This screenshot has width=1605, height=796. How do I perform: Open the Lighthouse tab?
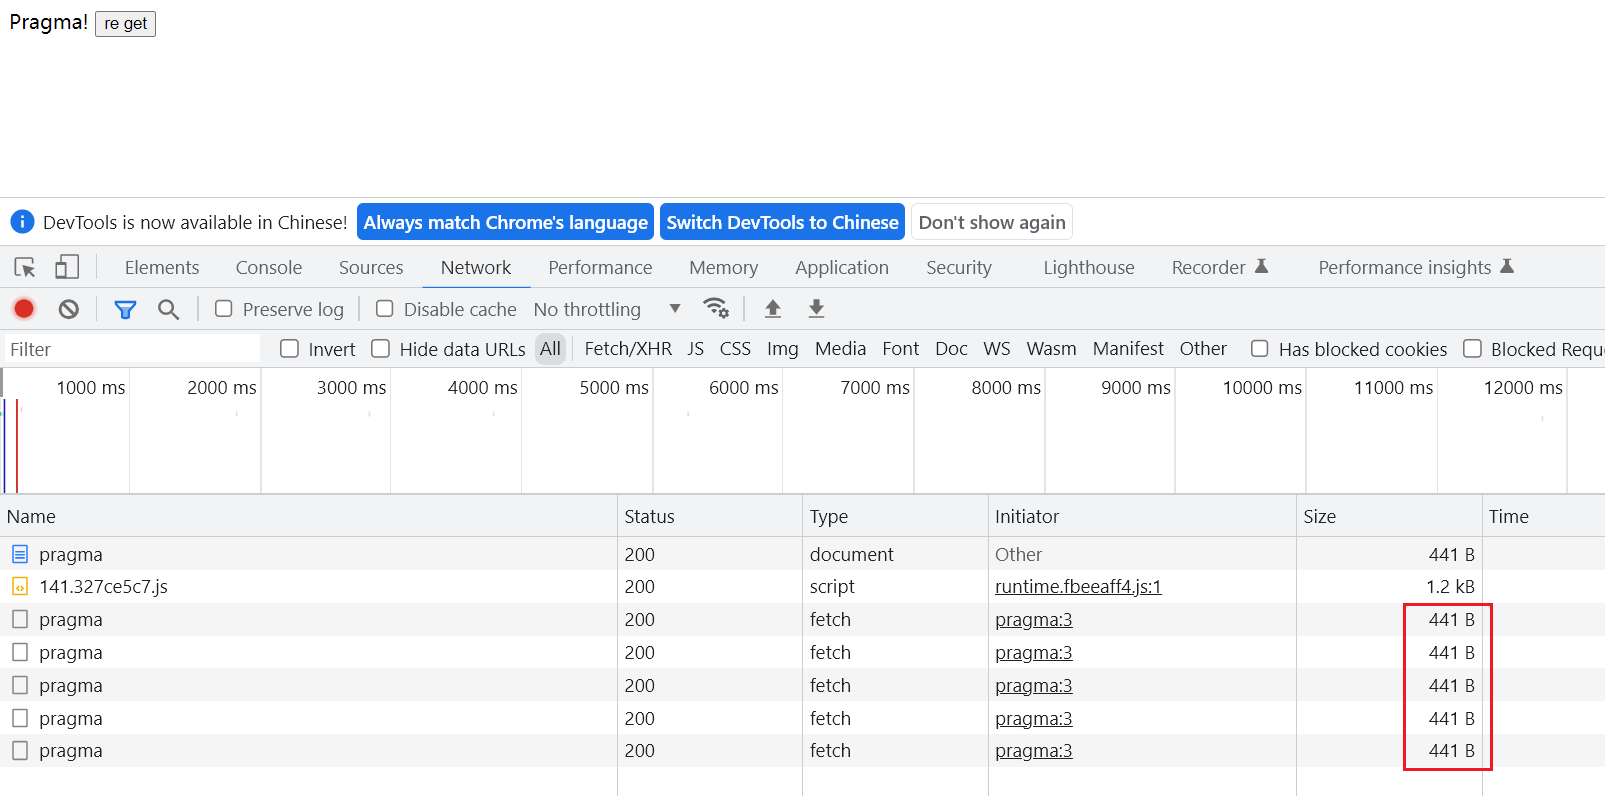point(1089,267)
